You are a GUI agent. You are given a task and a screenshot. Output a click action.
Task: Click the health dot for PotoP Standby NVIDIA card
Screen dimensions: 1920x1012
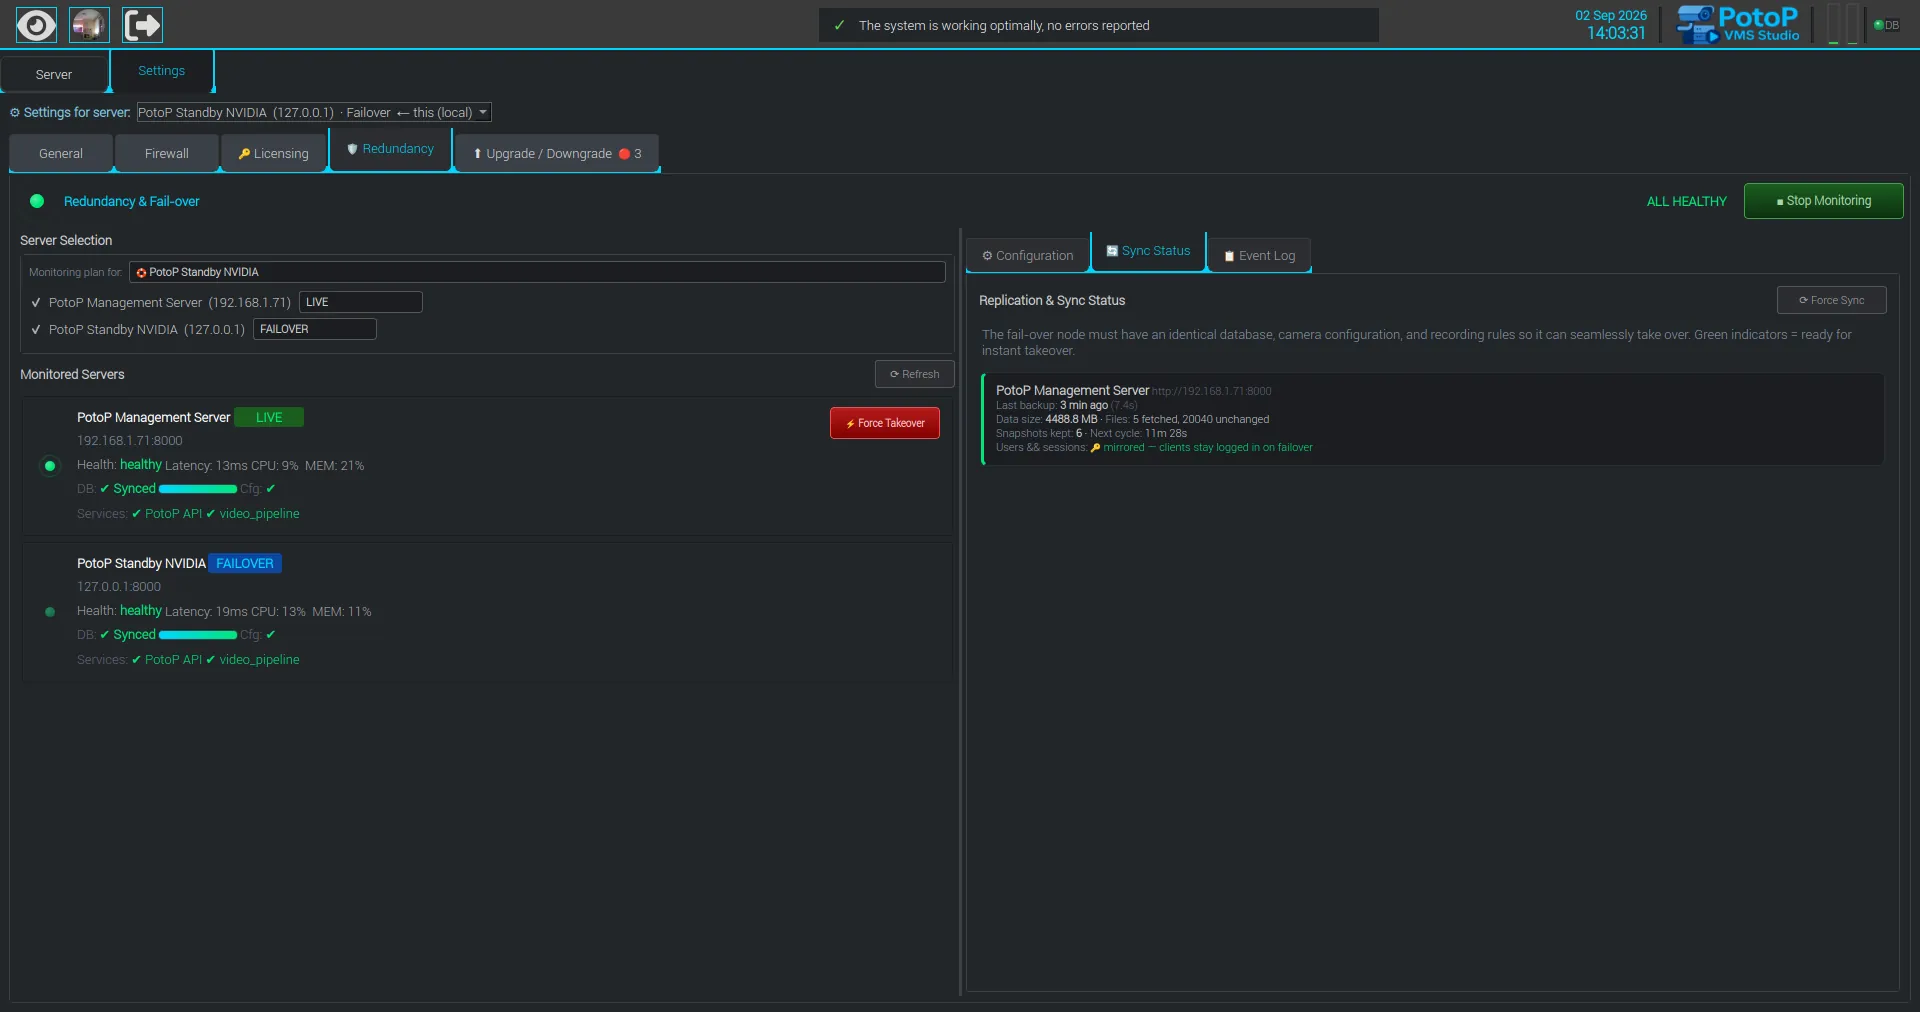(50, 612)
